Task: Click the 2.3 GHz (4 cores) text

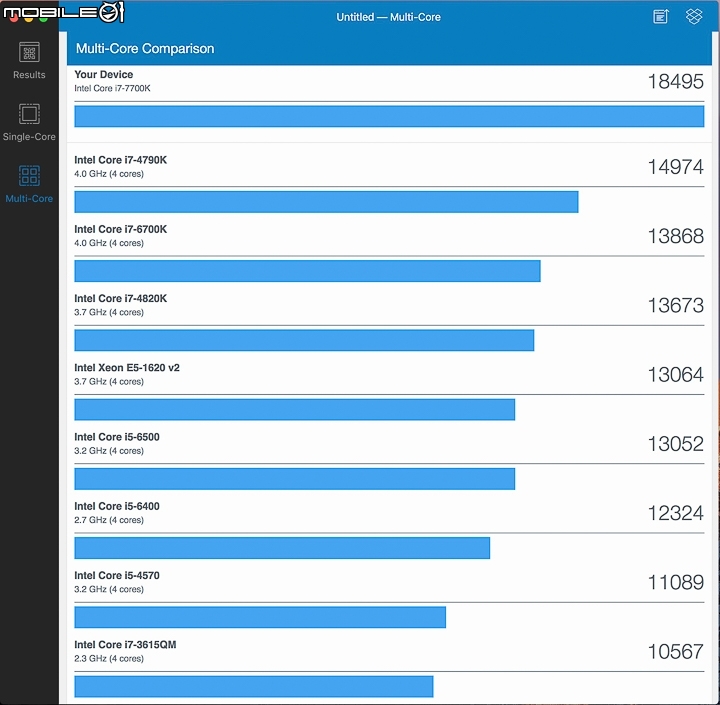Action: click(x=109, y=659)
